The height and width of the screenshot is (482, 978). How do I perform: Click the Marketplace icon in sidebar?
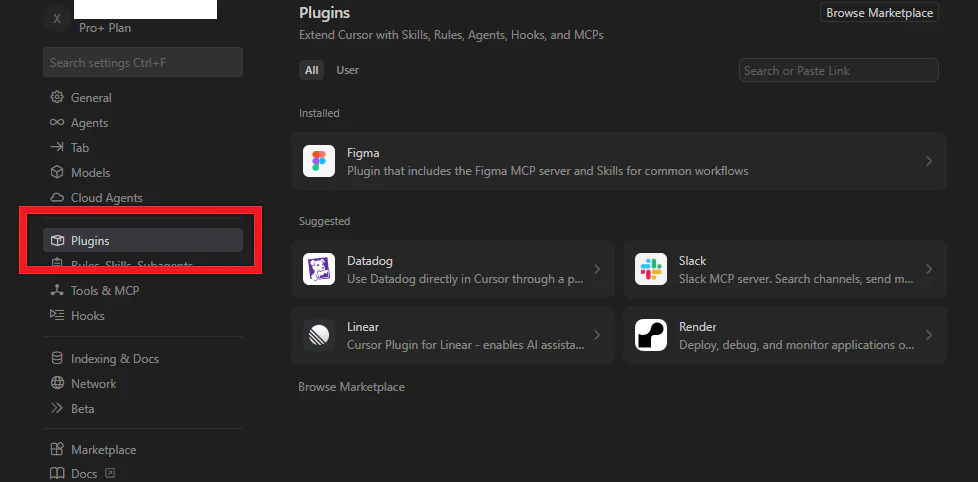pyautogui.click(x=57, y=449)
